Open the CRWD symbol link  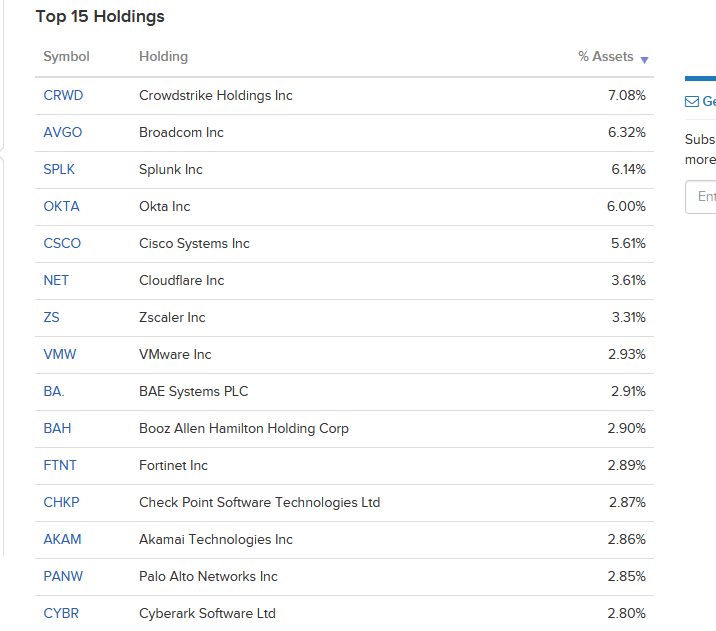tap(63, 95)
